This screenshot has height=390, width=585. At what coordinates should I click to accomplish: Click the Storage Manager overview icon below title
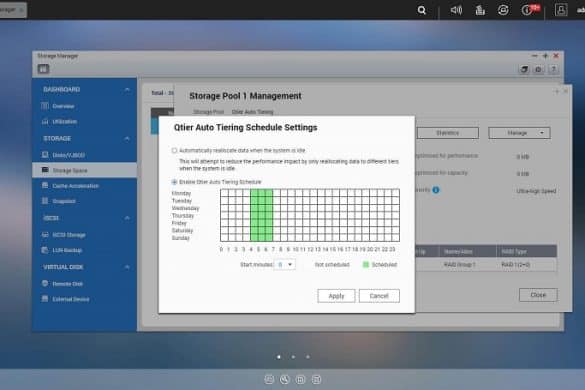pos(43,69)
